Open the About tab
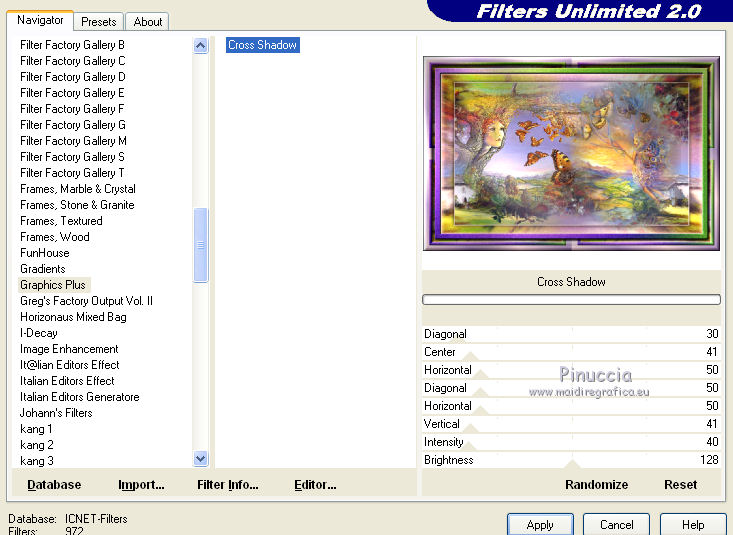The image size is (733, 535). pyautogui.click(x=148, y=22)
